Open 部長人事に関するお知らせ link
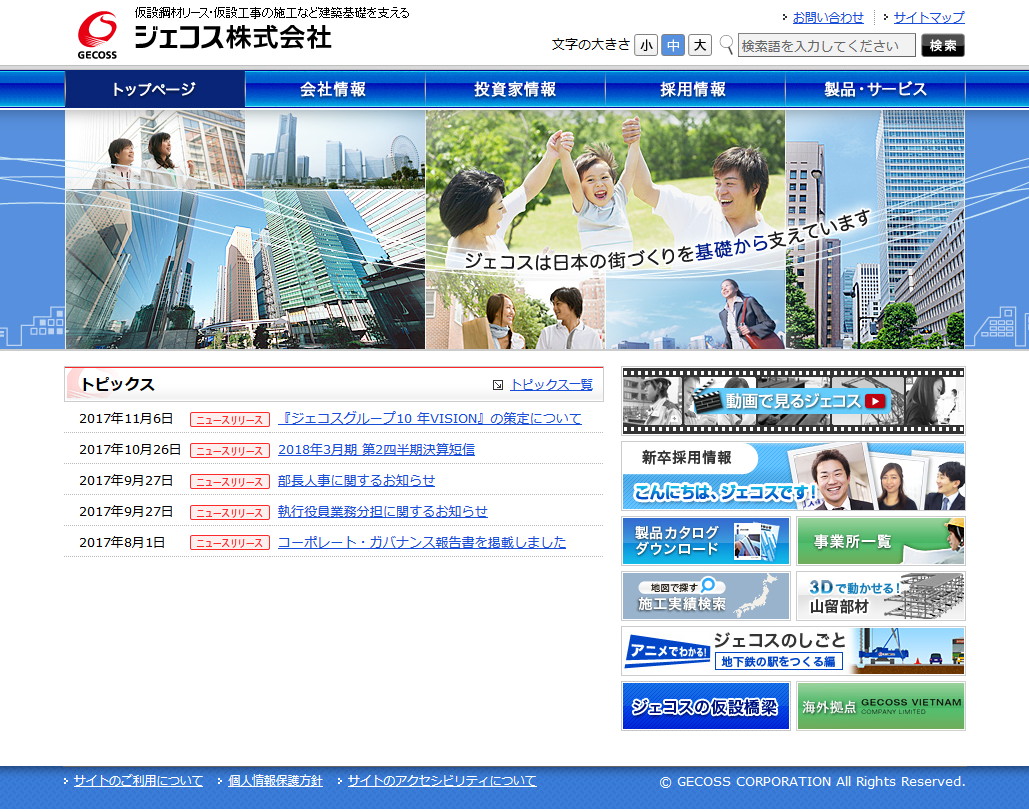This screenshot has height=812, width=1029. (356, 481)
